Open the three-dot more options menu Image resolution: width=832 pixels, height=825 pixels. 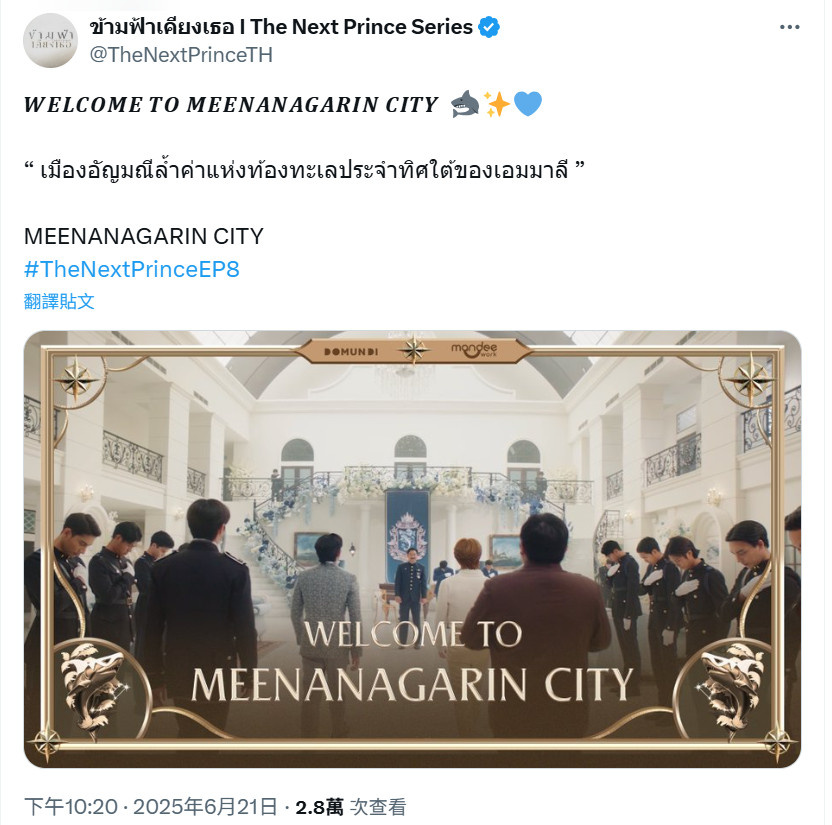click(789, 27)
